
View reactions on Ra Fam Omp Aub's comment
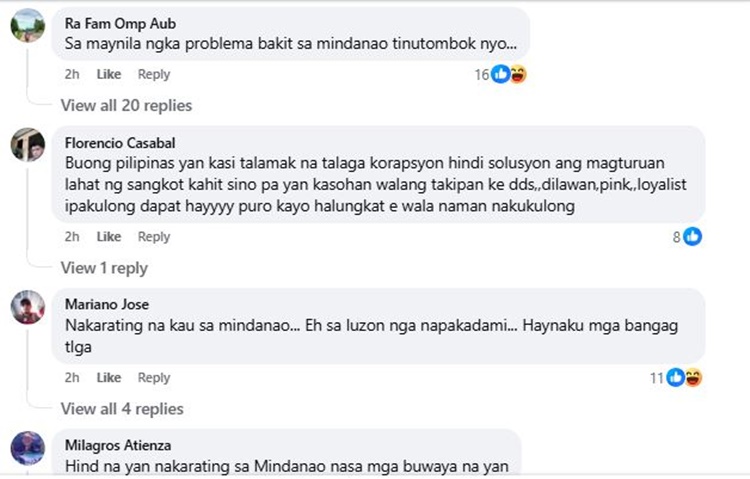[x=509, y=74]
